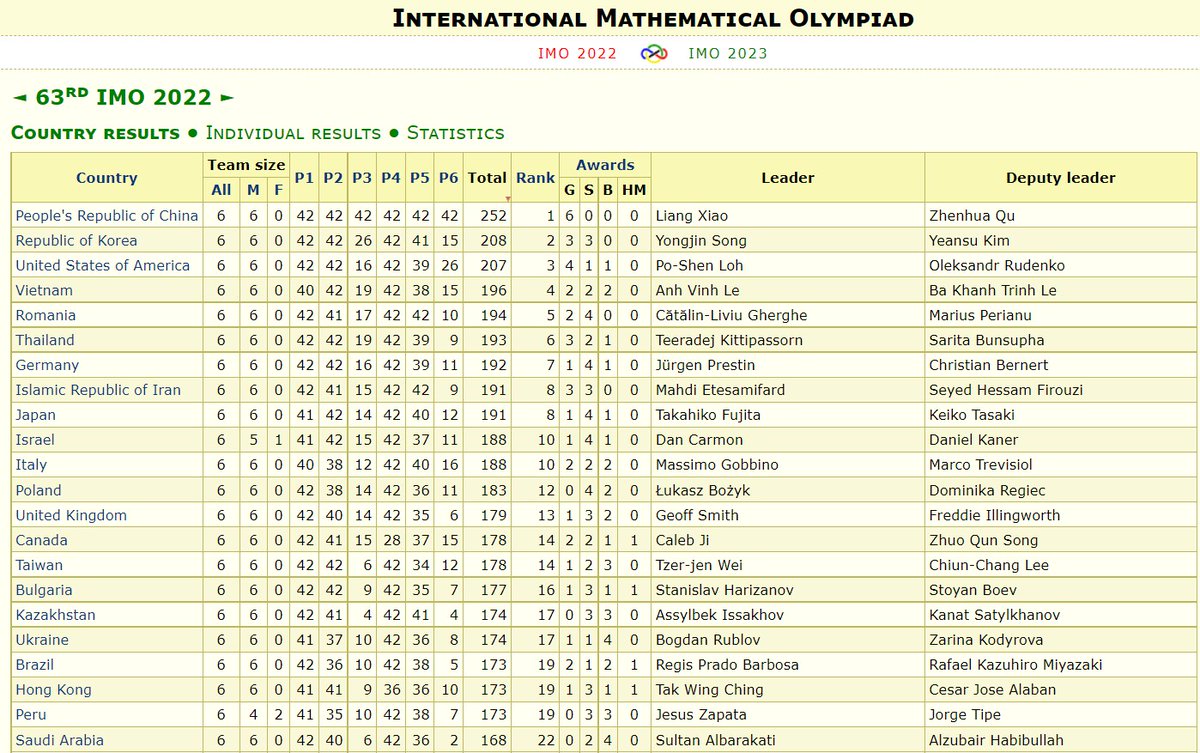This screenshot has height=753, width=1200.
Task: Sort the table by Rank column
Action: pos(536,177)
